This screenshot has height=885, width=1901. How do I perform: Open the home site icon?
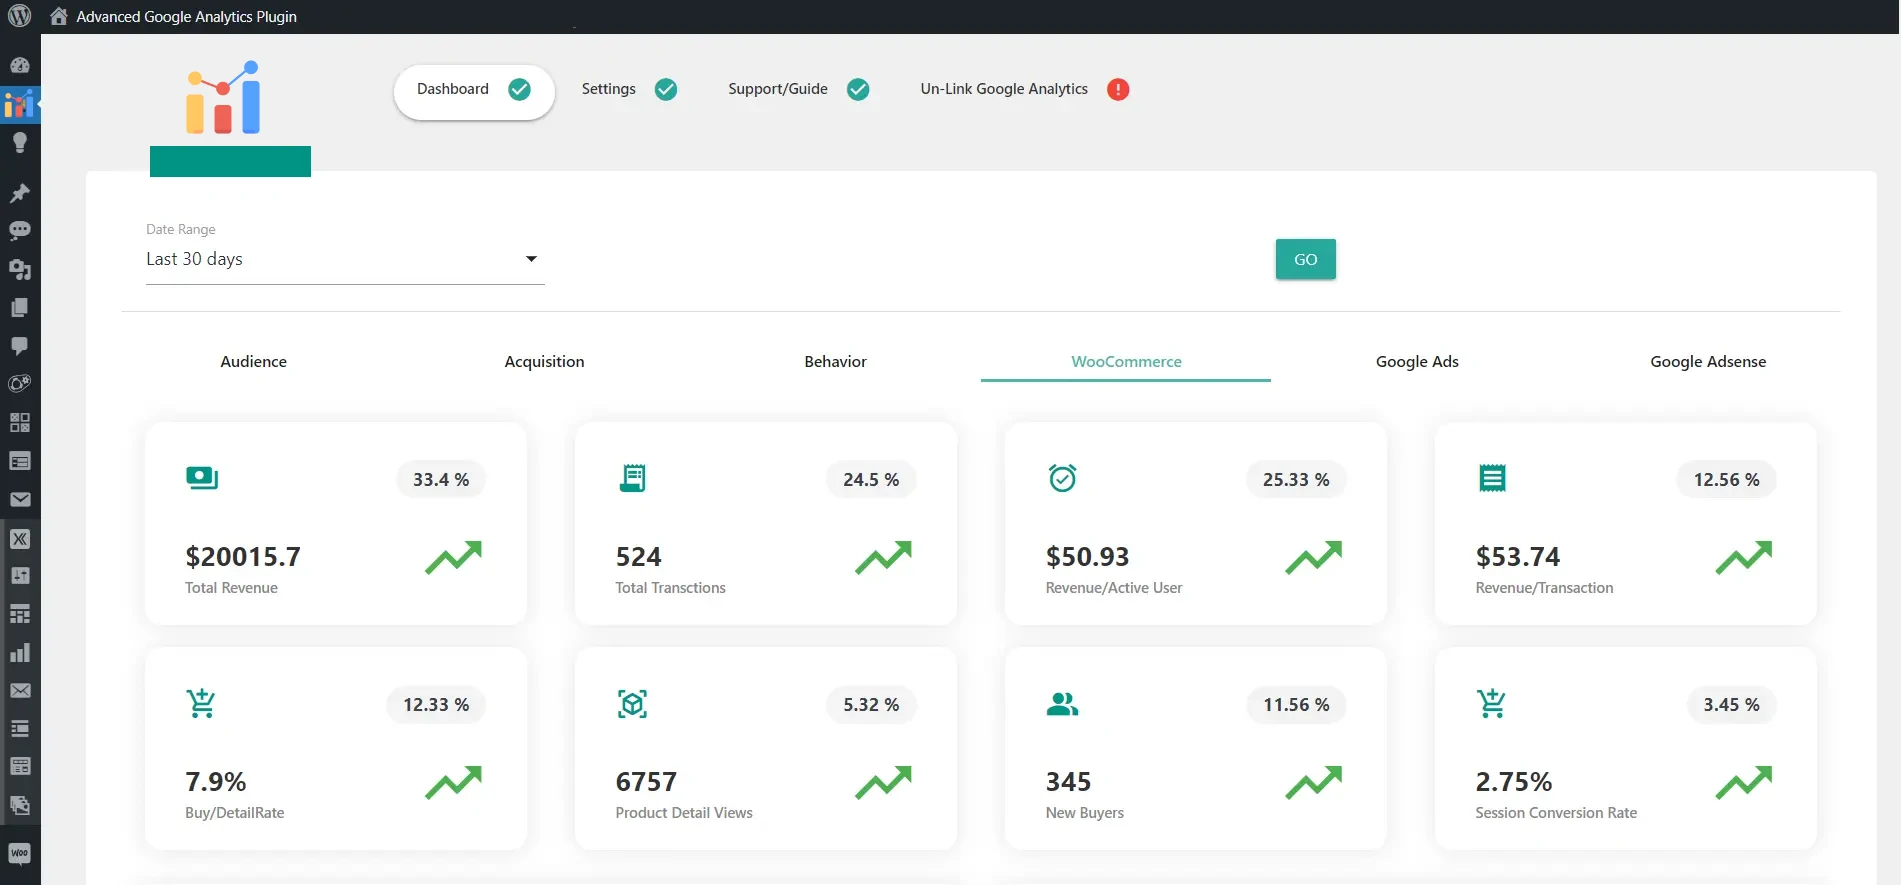[x=59, y=16]
